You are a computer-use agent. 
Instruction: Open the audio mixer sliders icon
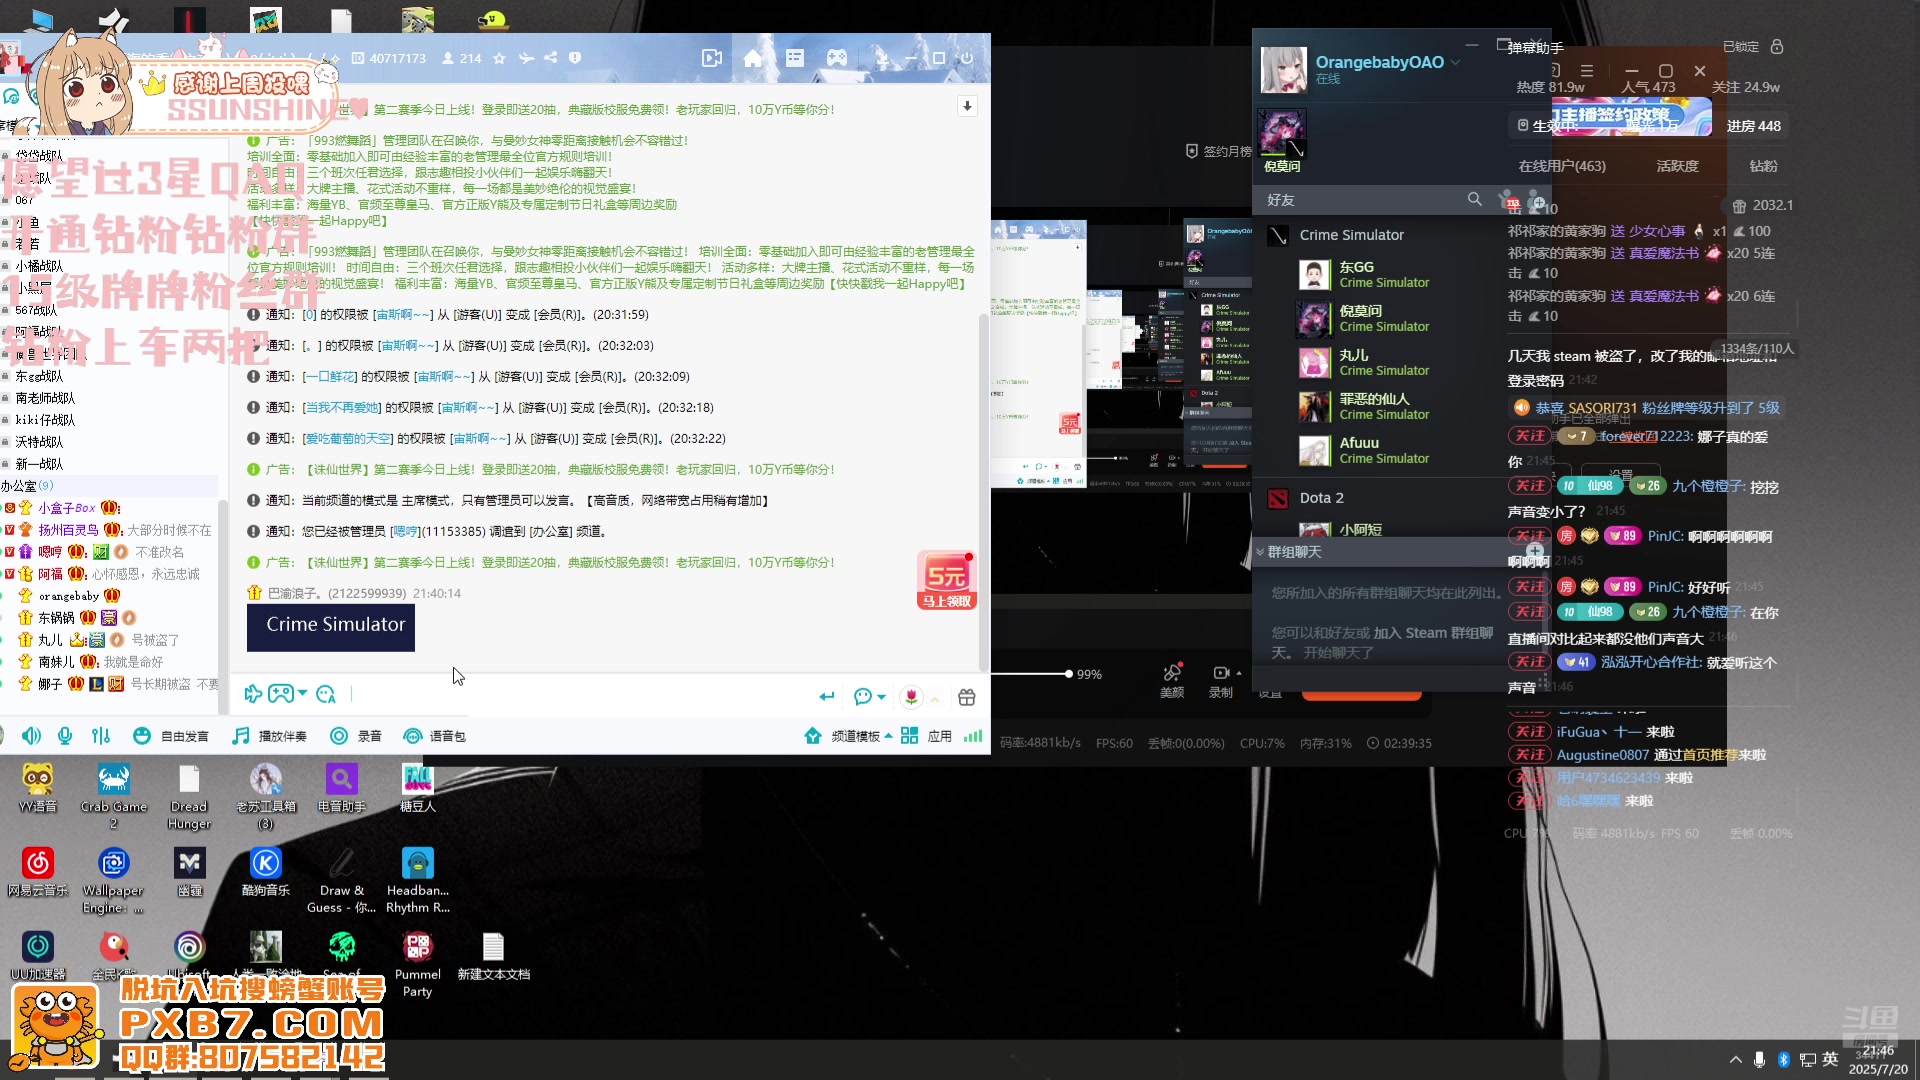pyautogui.click(x=101, y=736)
